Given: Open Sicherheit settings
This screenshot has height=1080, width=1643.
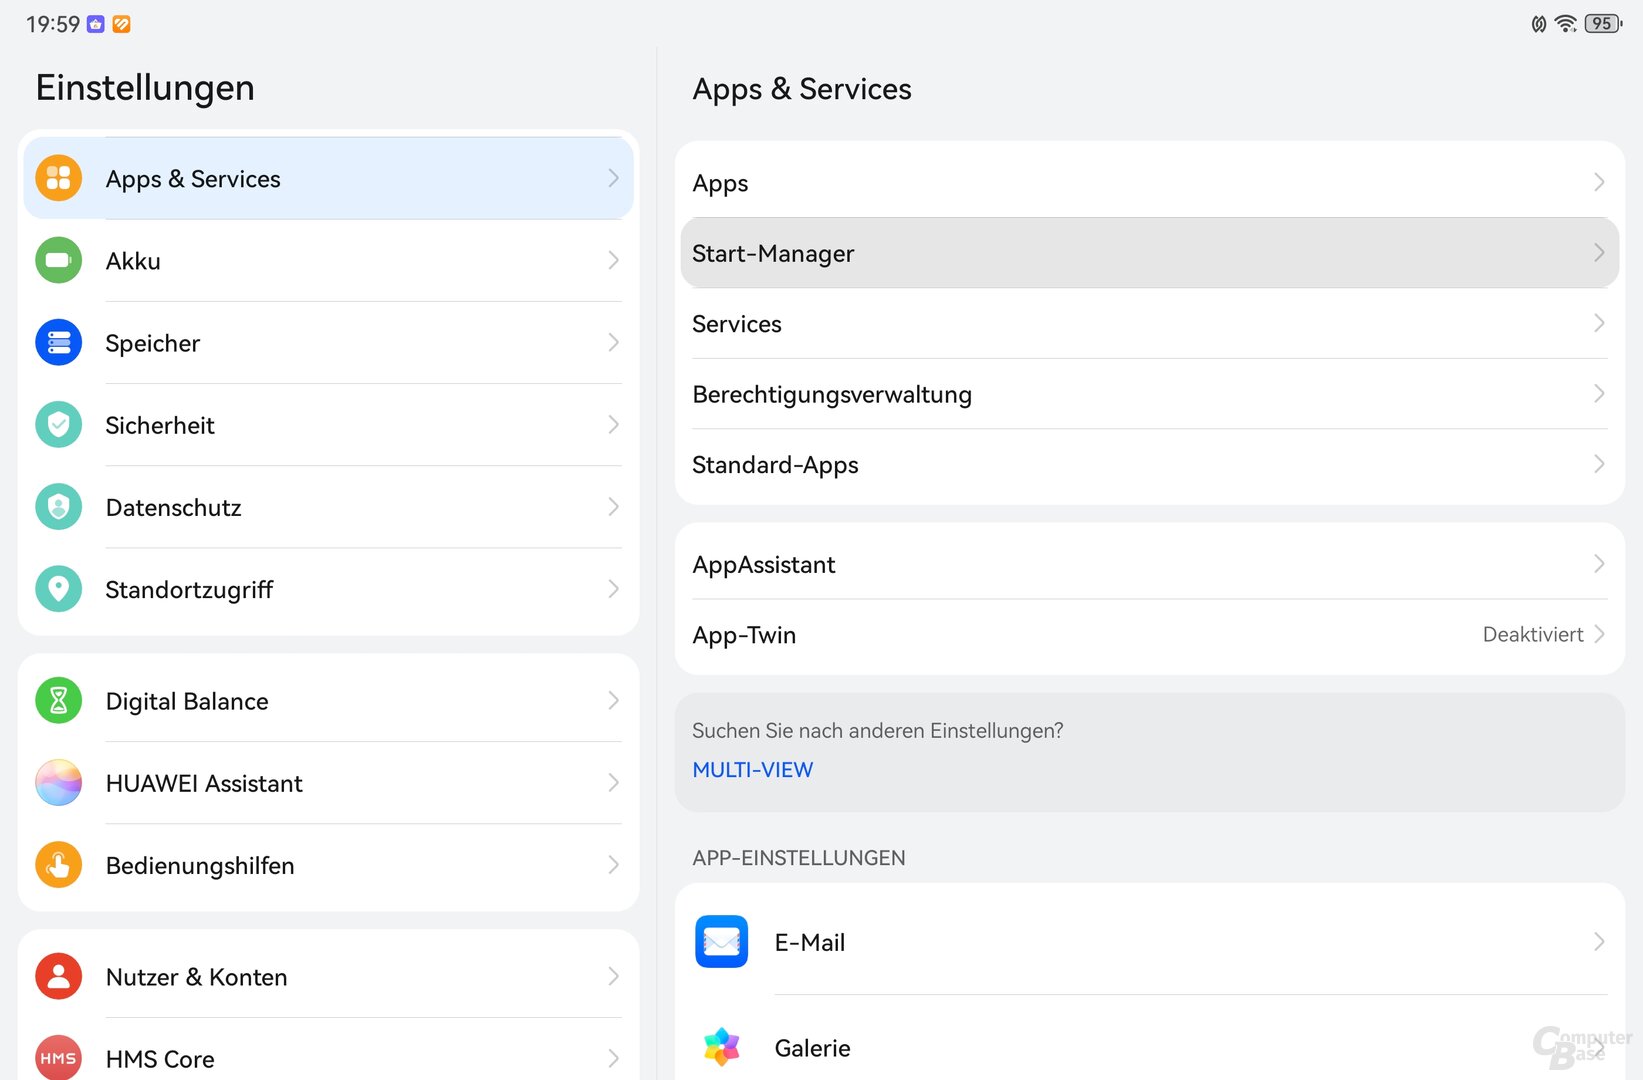Looking at the screenshot, I should [328, 425].
